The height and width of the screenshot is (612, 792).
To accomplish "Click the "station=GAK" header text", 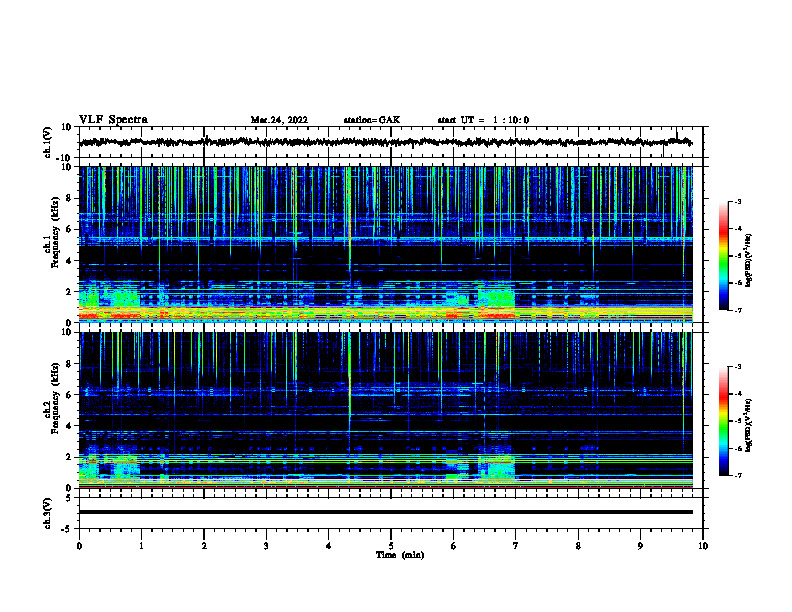I will 372,120.
